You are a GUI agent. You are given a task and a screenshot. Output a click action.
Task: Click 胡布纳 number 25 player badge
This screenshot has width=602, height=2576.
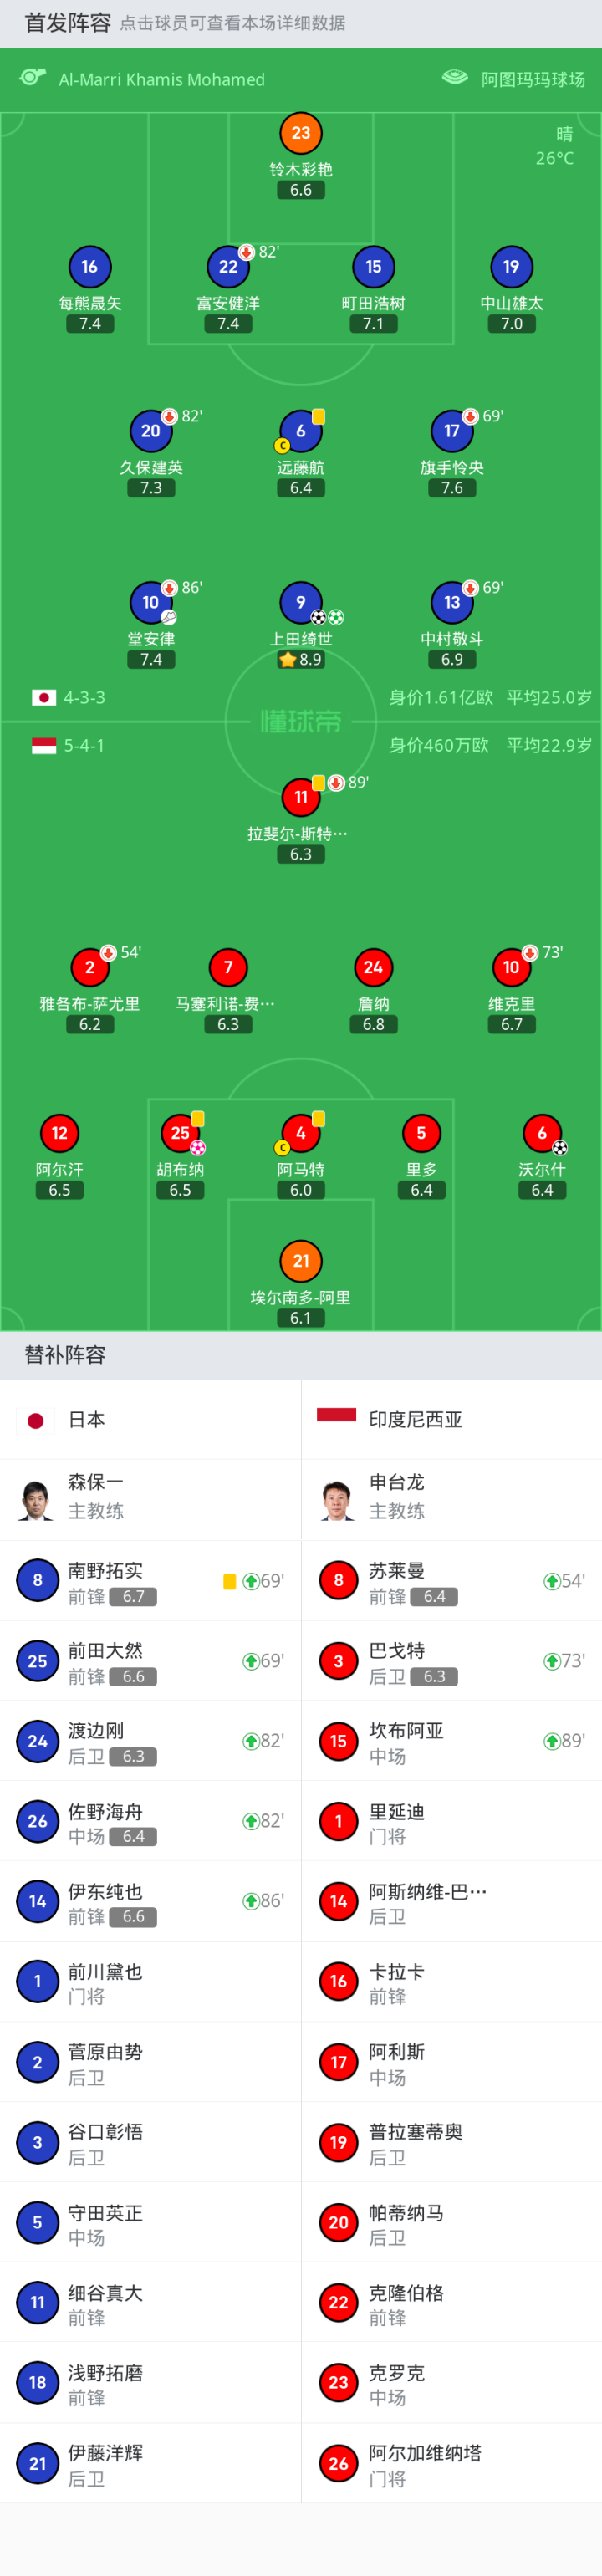(x=180, y=1133)
